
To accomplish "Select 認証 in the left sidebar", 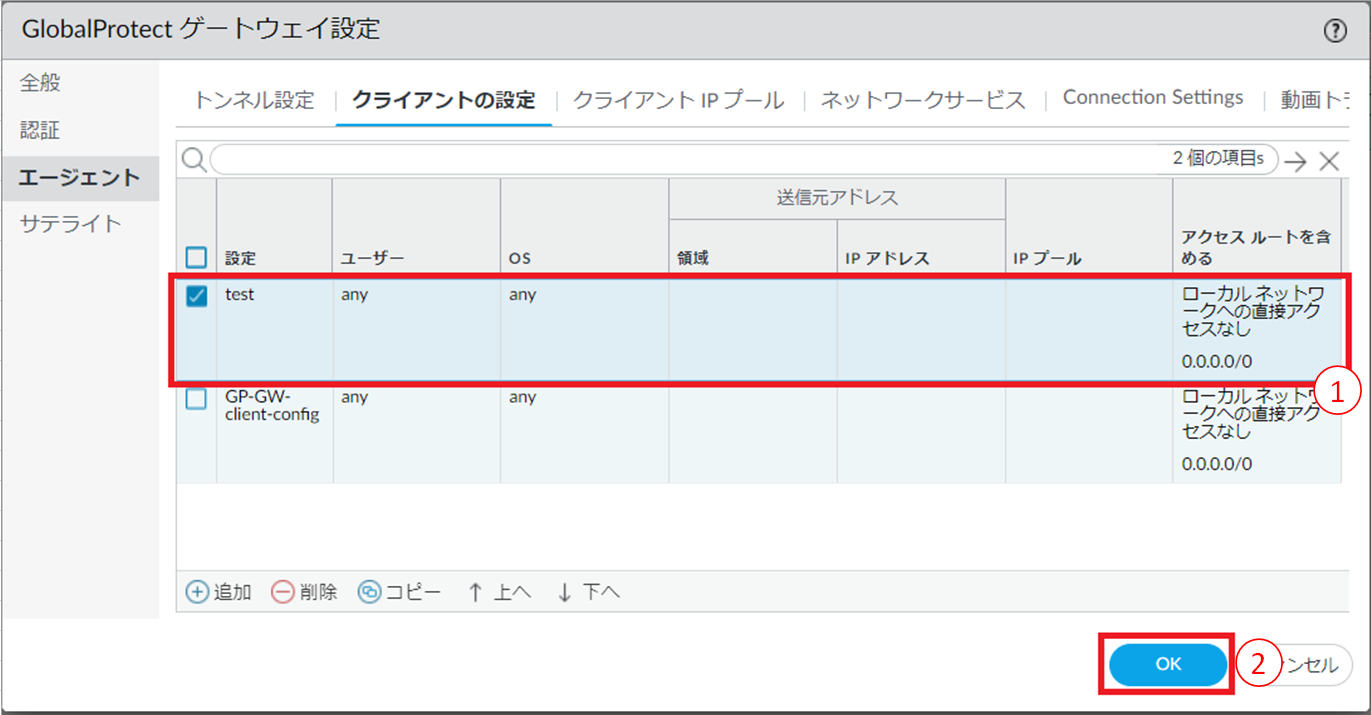I will click(41, 131).
